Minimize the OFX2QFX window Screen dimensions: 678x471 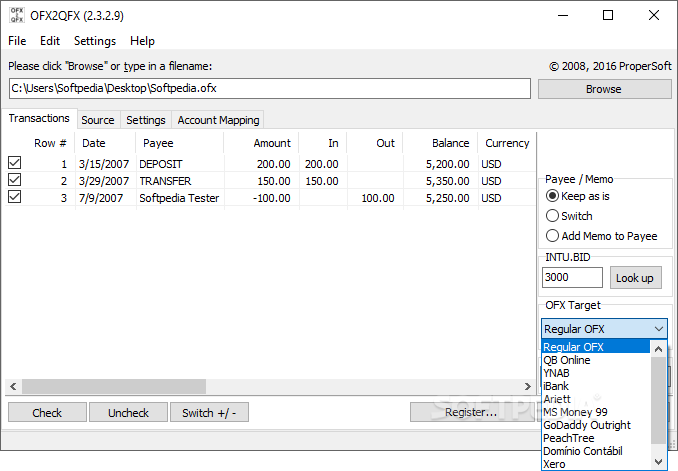[563, 16]
